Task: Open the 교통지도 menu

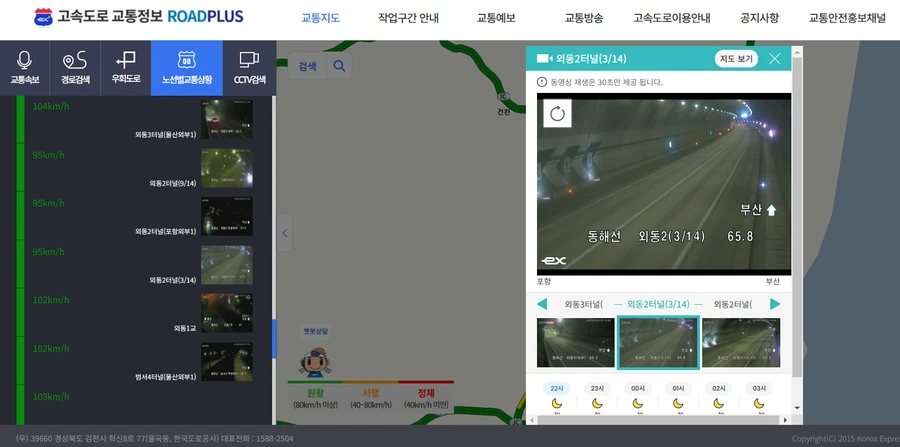Action: (x=321, y=18)
